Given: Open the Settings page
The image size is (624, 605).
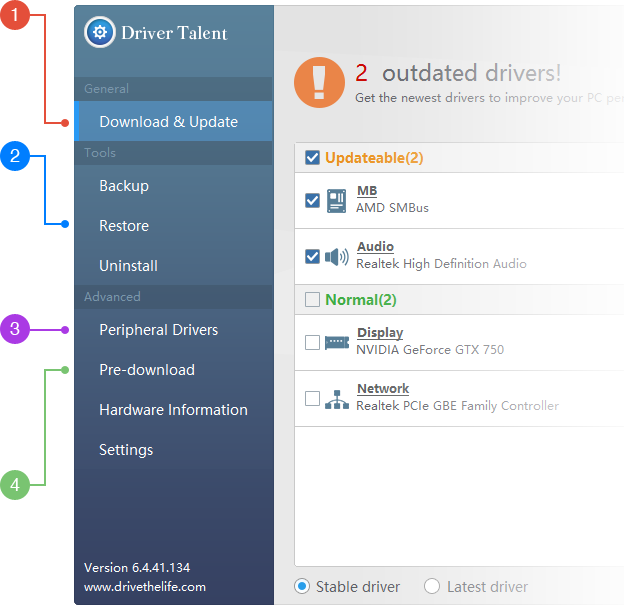Looking at the screenshot, I should click(x=174, y=450).
